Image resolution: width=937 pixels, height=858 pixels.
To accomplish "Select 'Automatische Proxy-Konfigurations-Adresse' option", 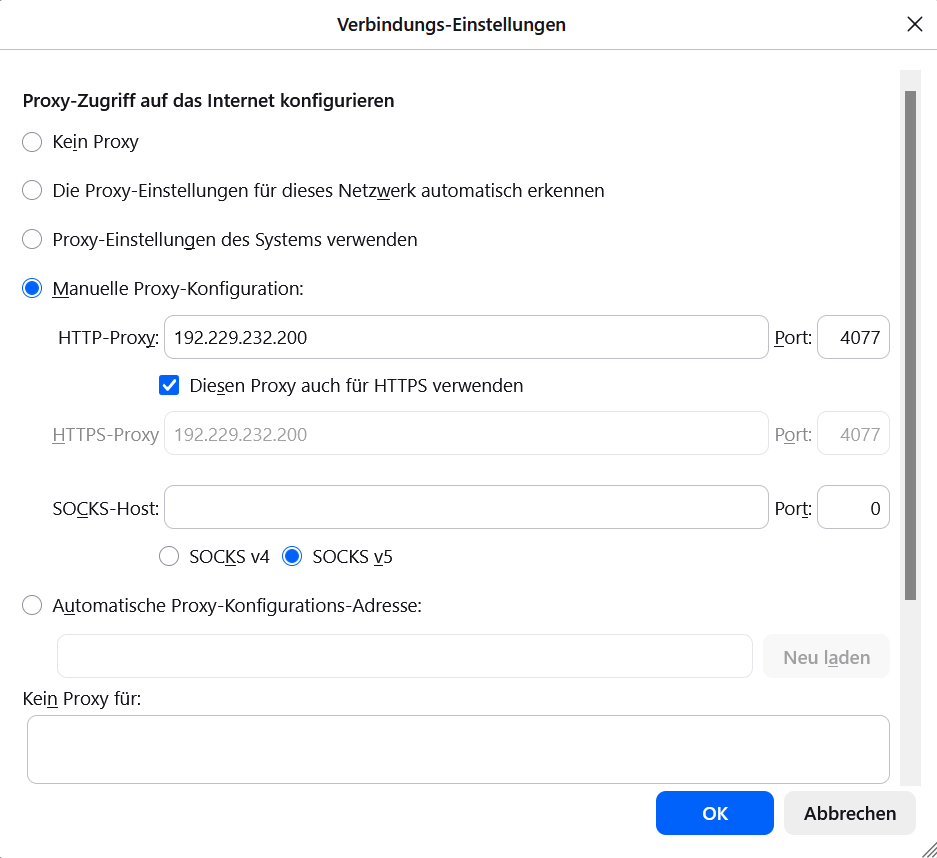I will click(x=33, y=605).
